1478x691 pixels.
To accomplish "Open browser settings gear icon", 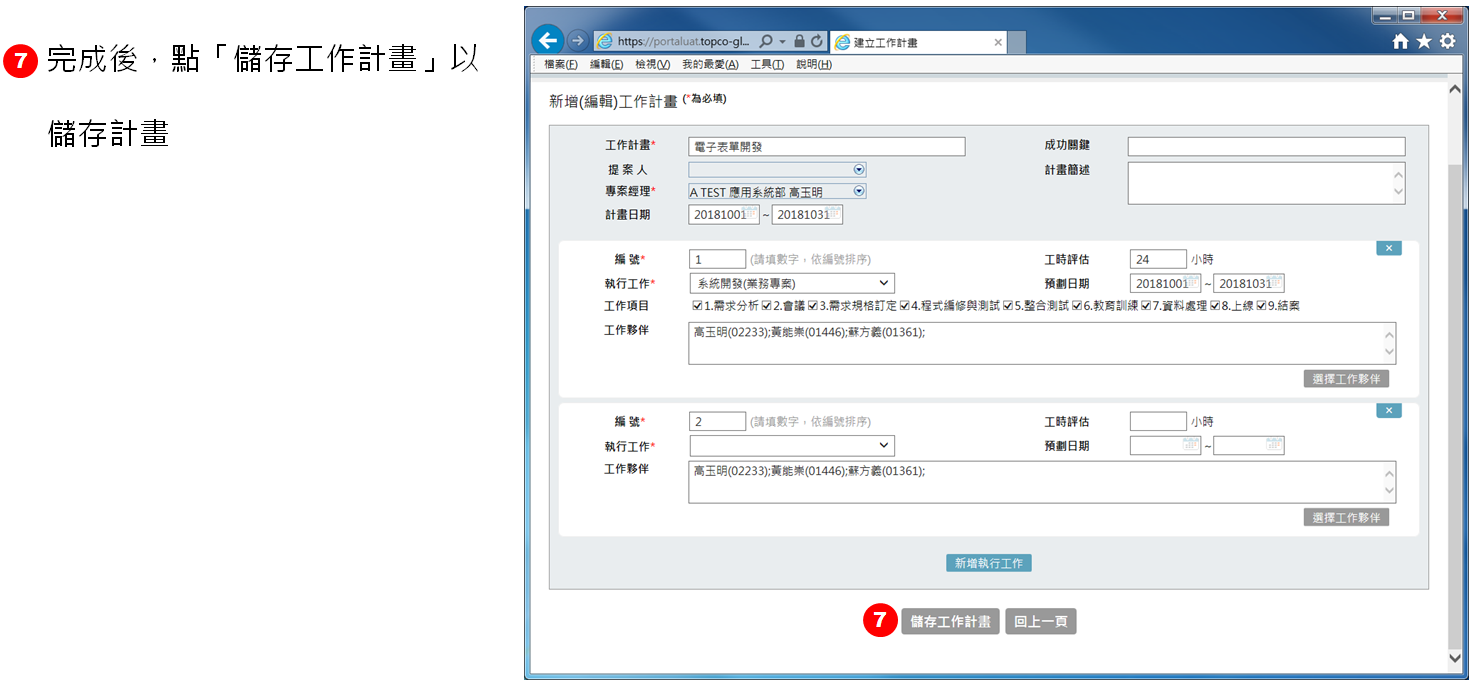I will tap(1447, 42).
